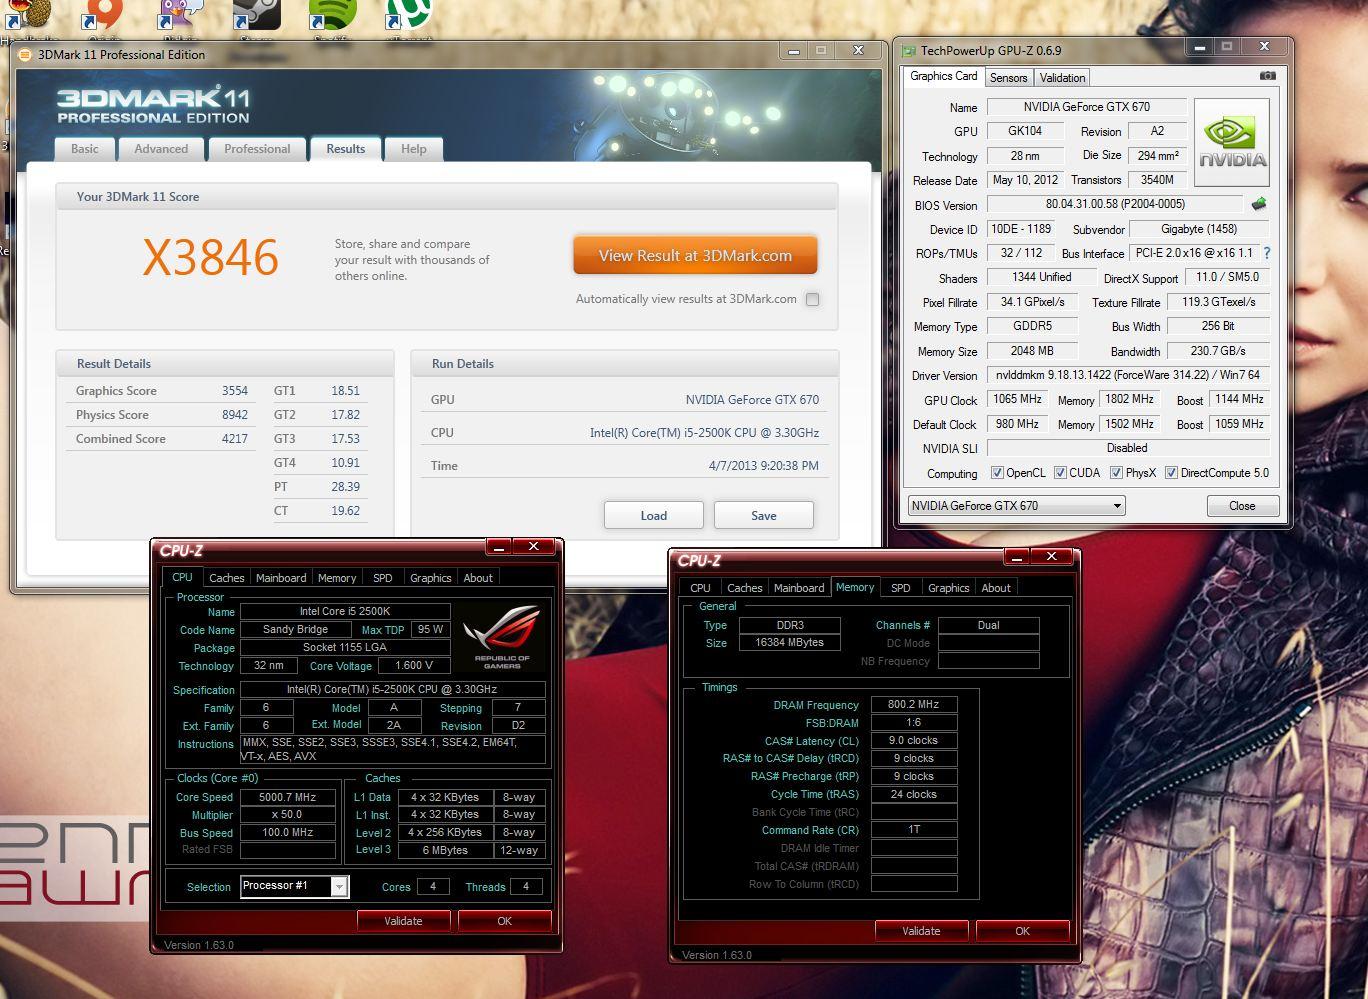Click the Core Speed value 5000.7 MHz
Screen dimensions: 1368x999
[x=287, y=797]
